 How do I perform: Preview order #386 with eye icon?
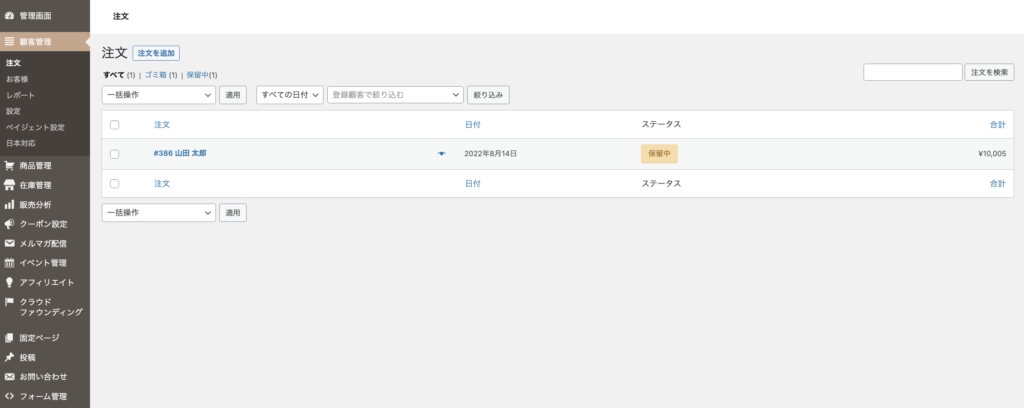coord(441,154)
